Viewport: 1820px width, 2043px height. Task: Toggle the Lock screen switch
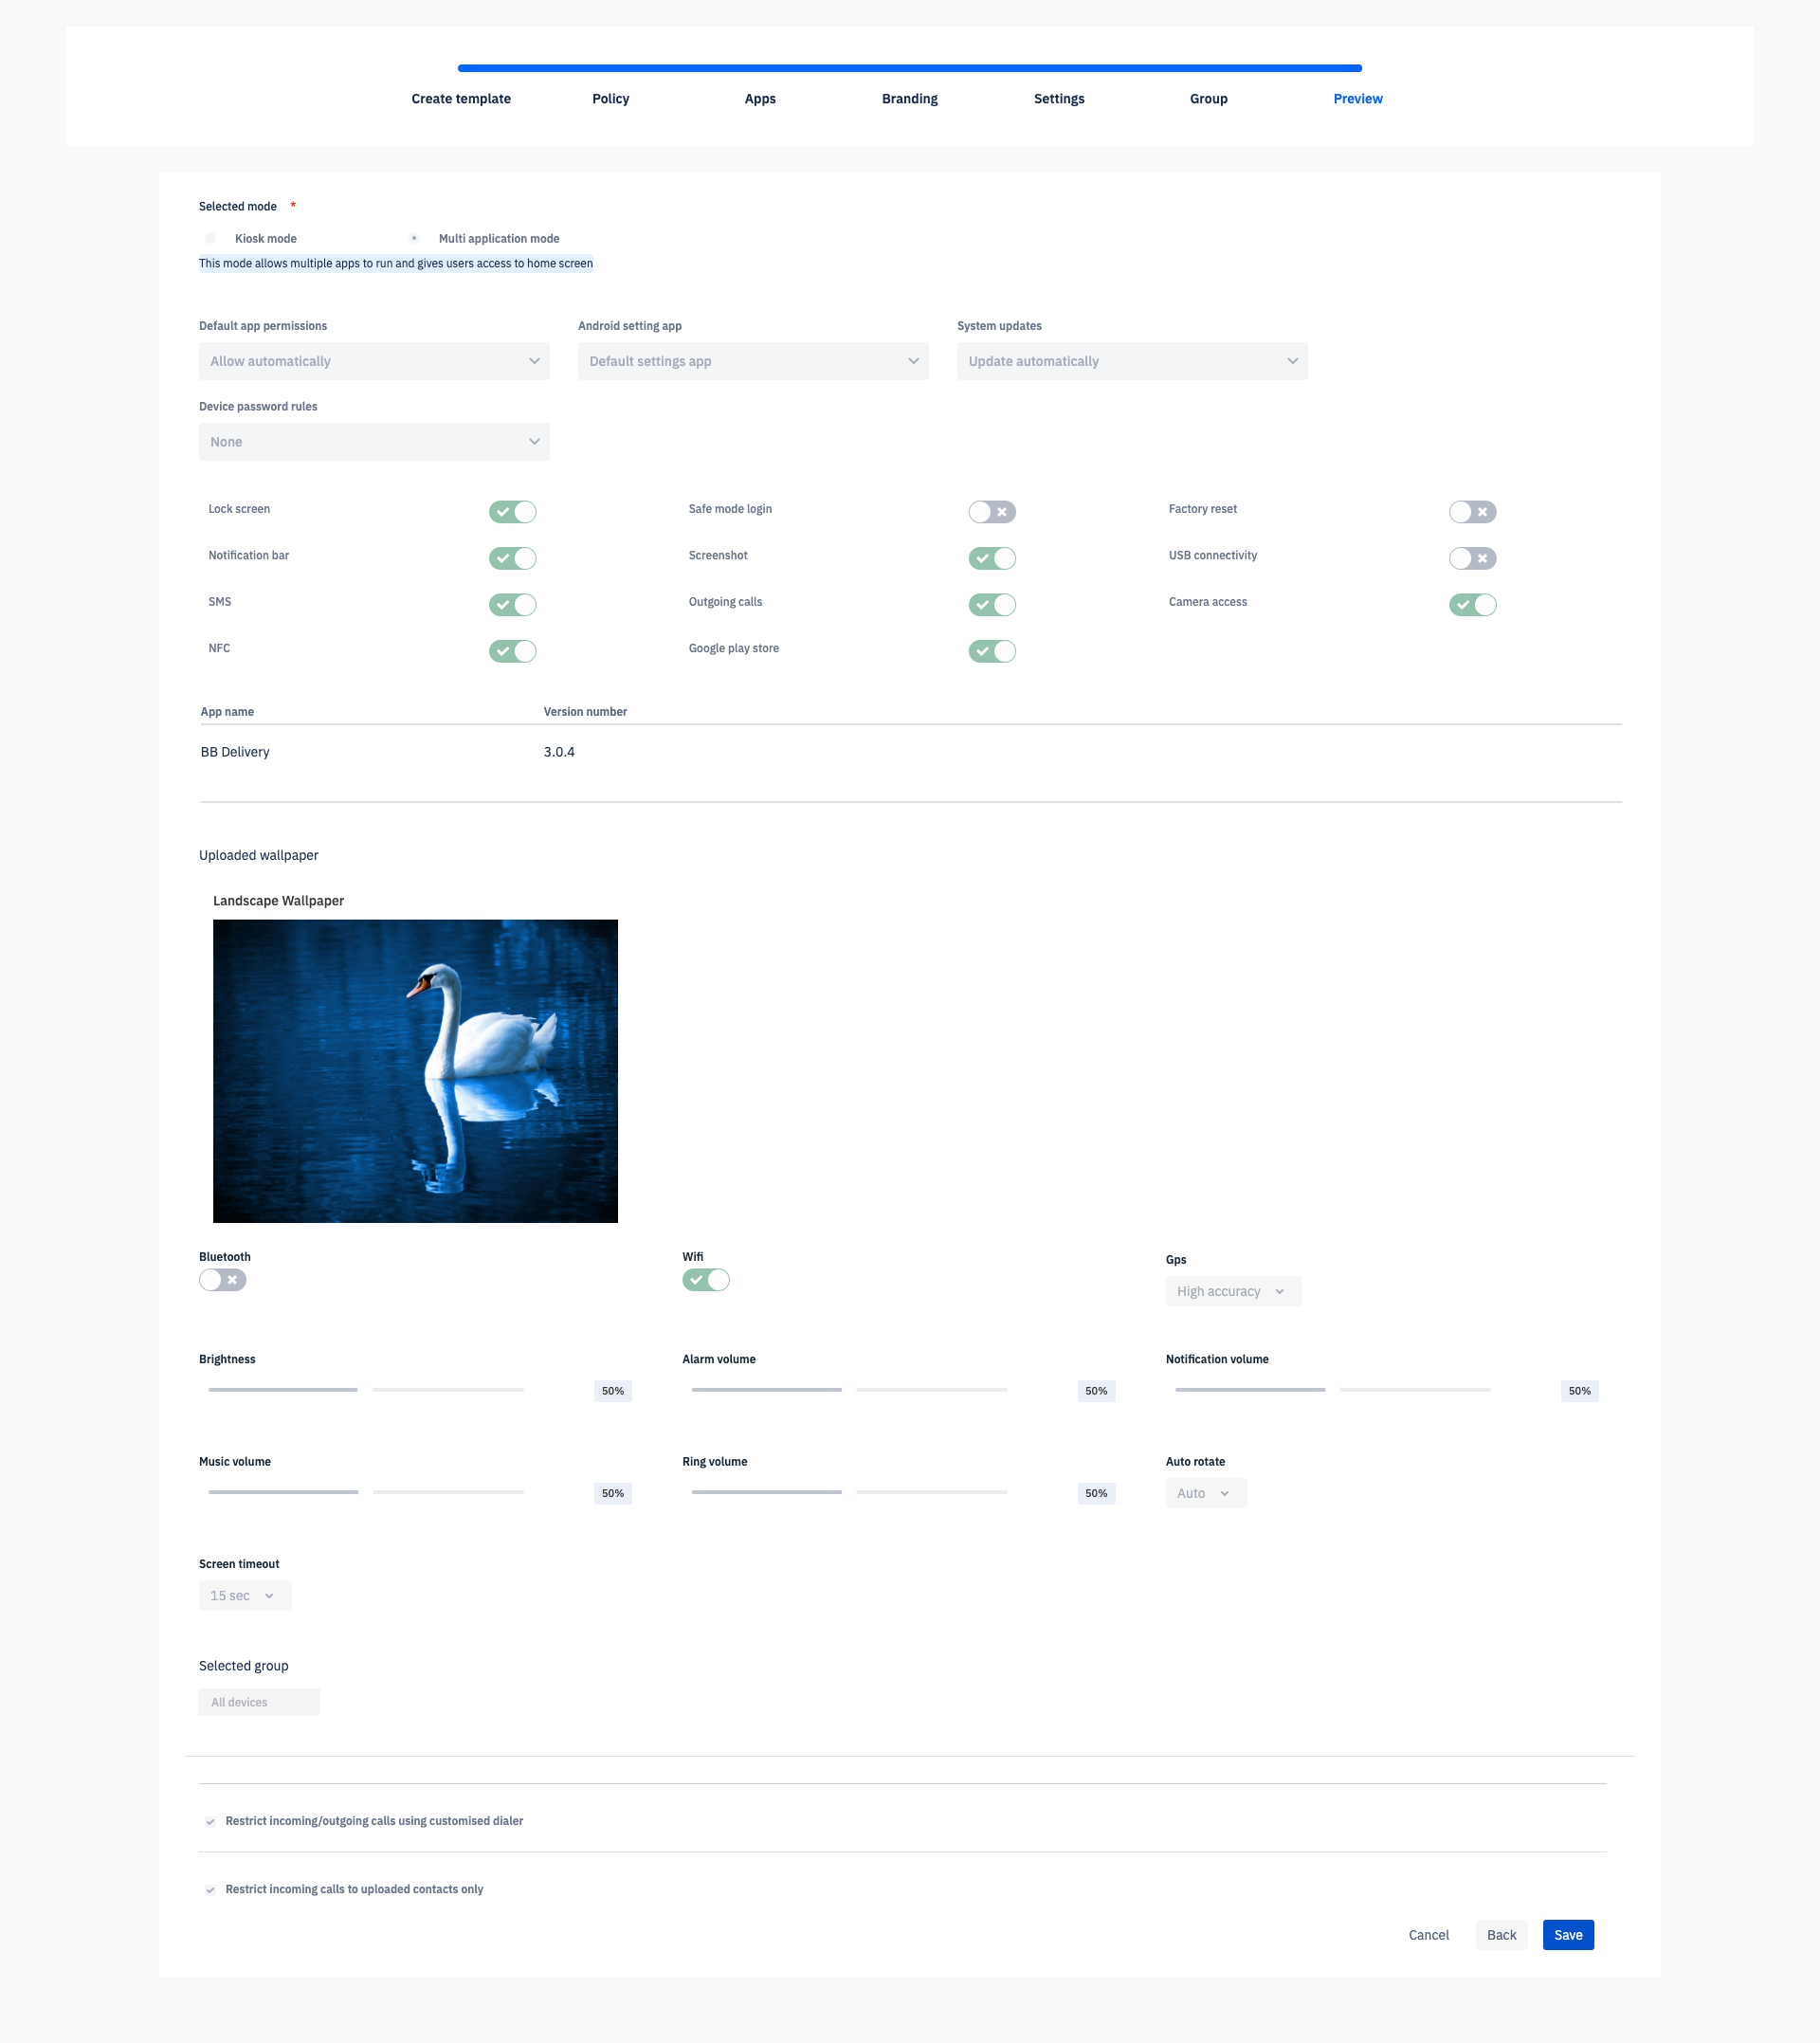pos(512,512)
